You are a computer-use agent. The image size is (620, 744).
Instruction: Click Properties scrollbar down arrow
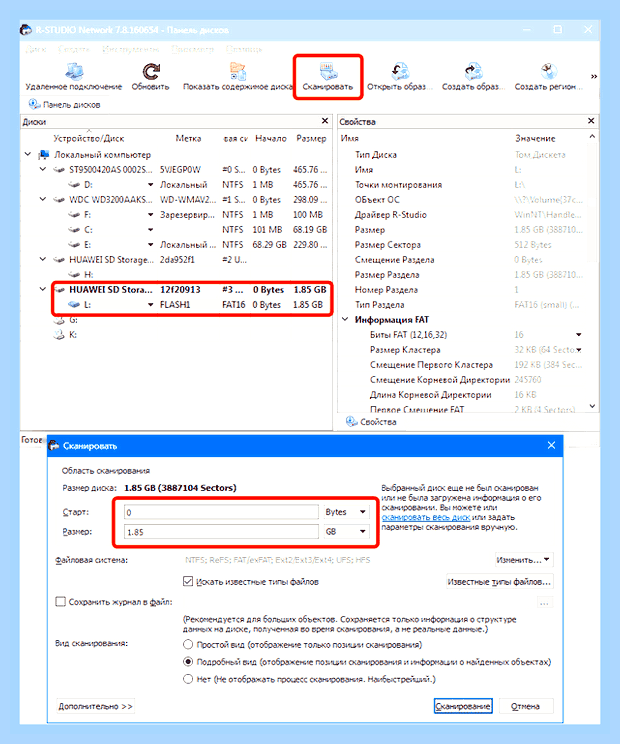(x=592, y=406)
